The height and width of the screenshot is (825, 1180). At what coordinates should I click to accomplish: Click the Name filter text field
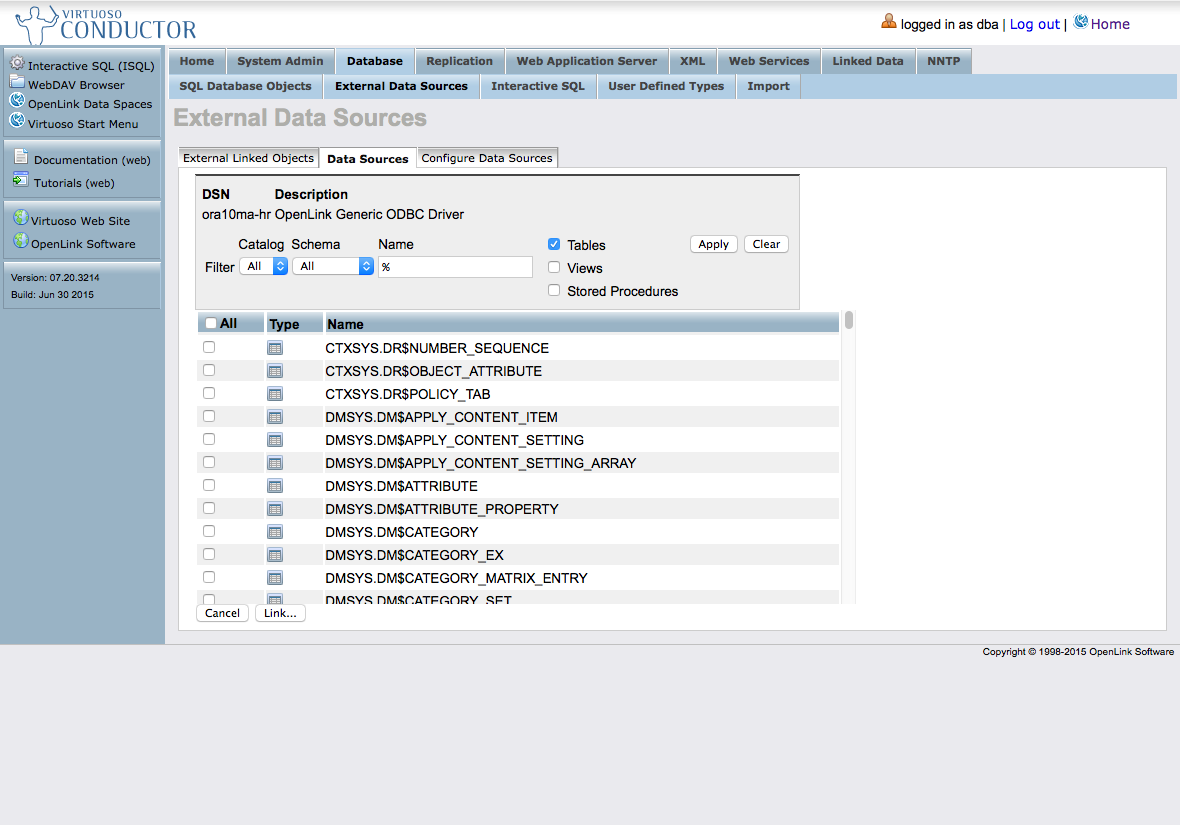pyautogui.click(x=455, y=267)
